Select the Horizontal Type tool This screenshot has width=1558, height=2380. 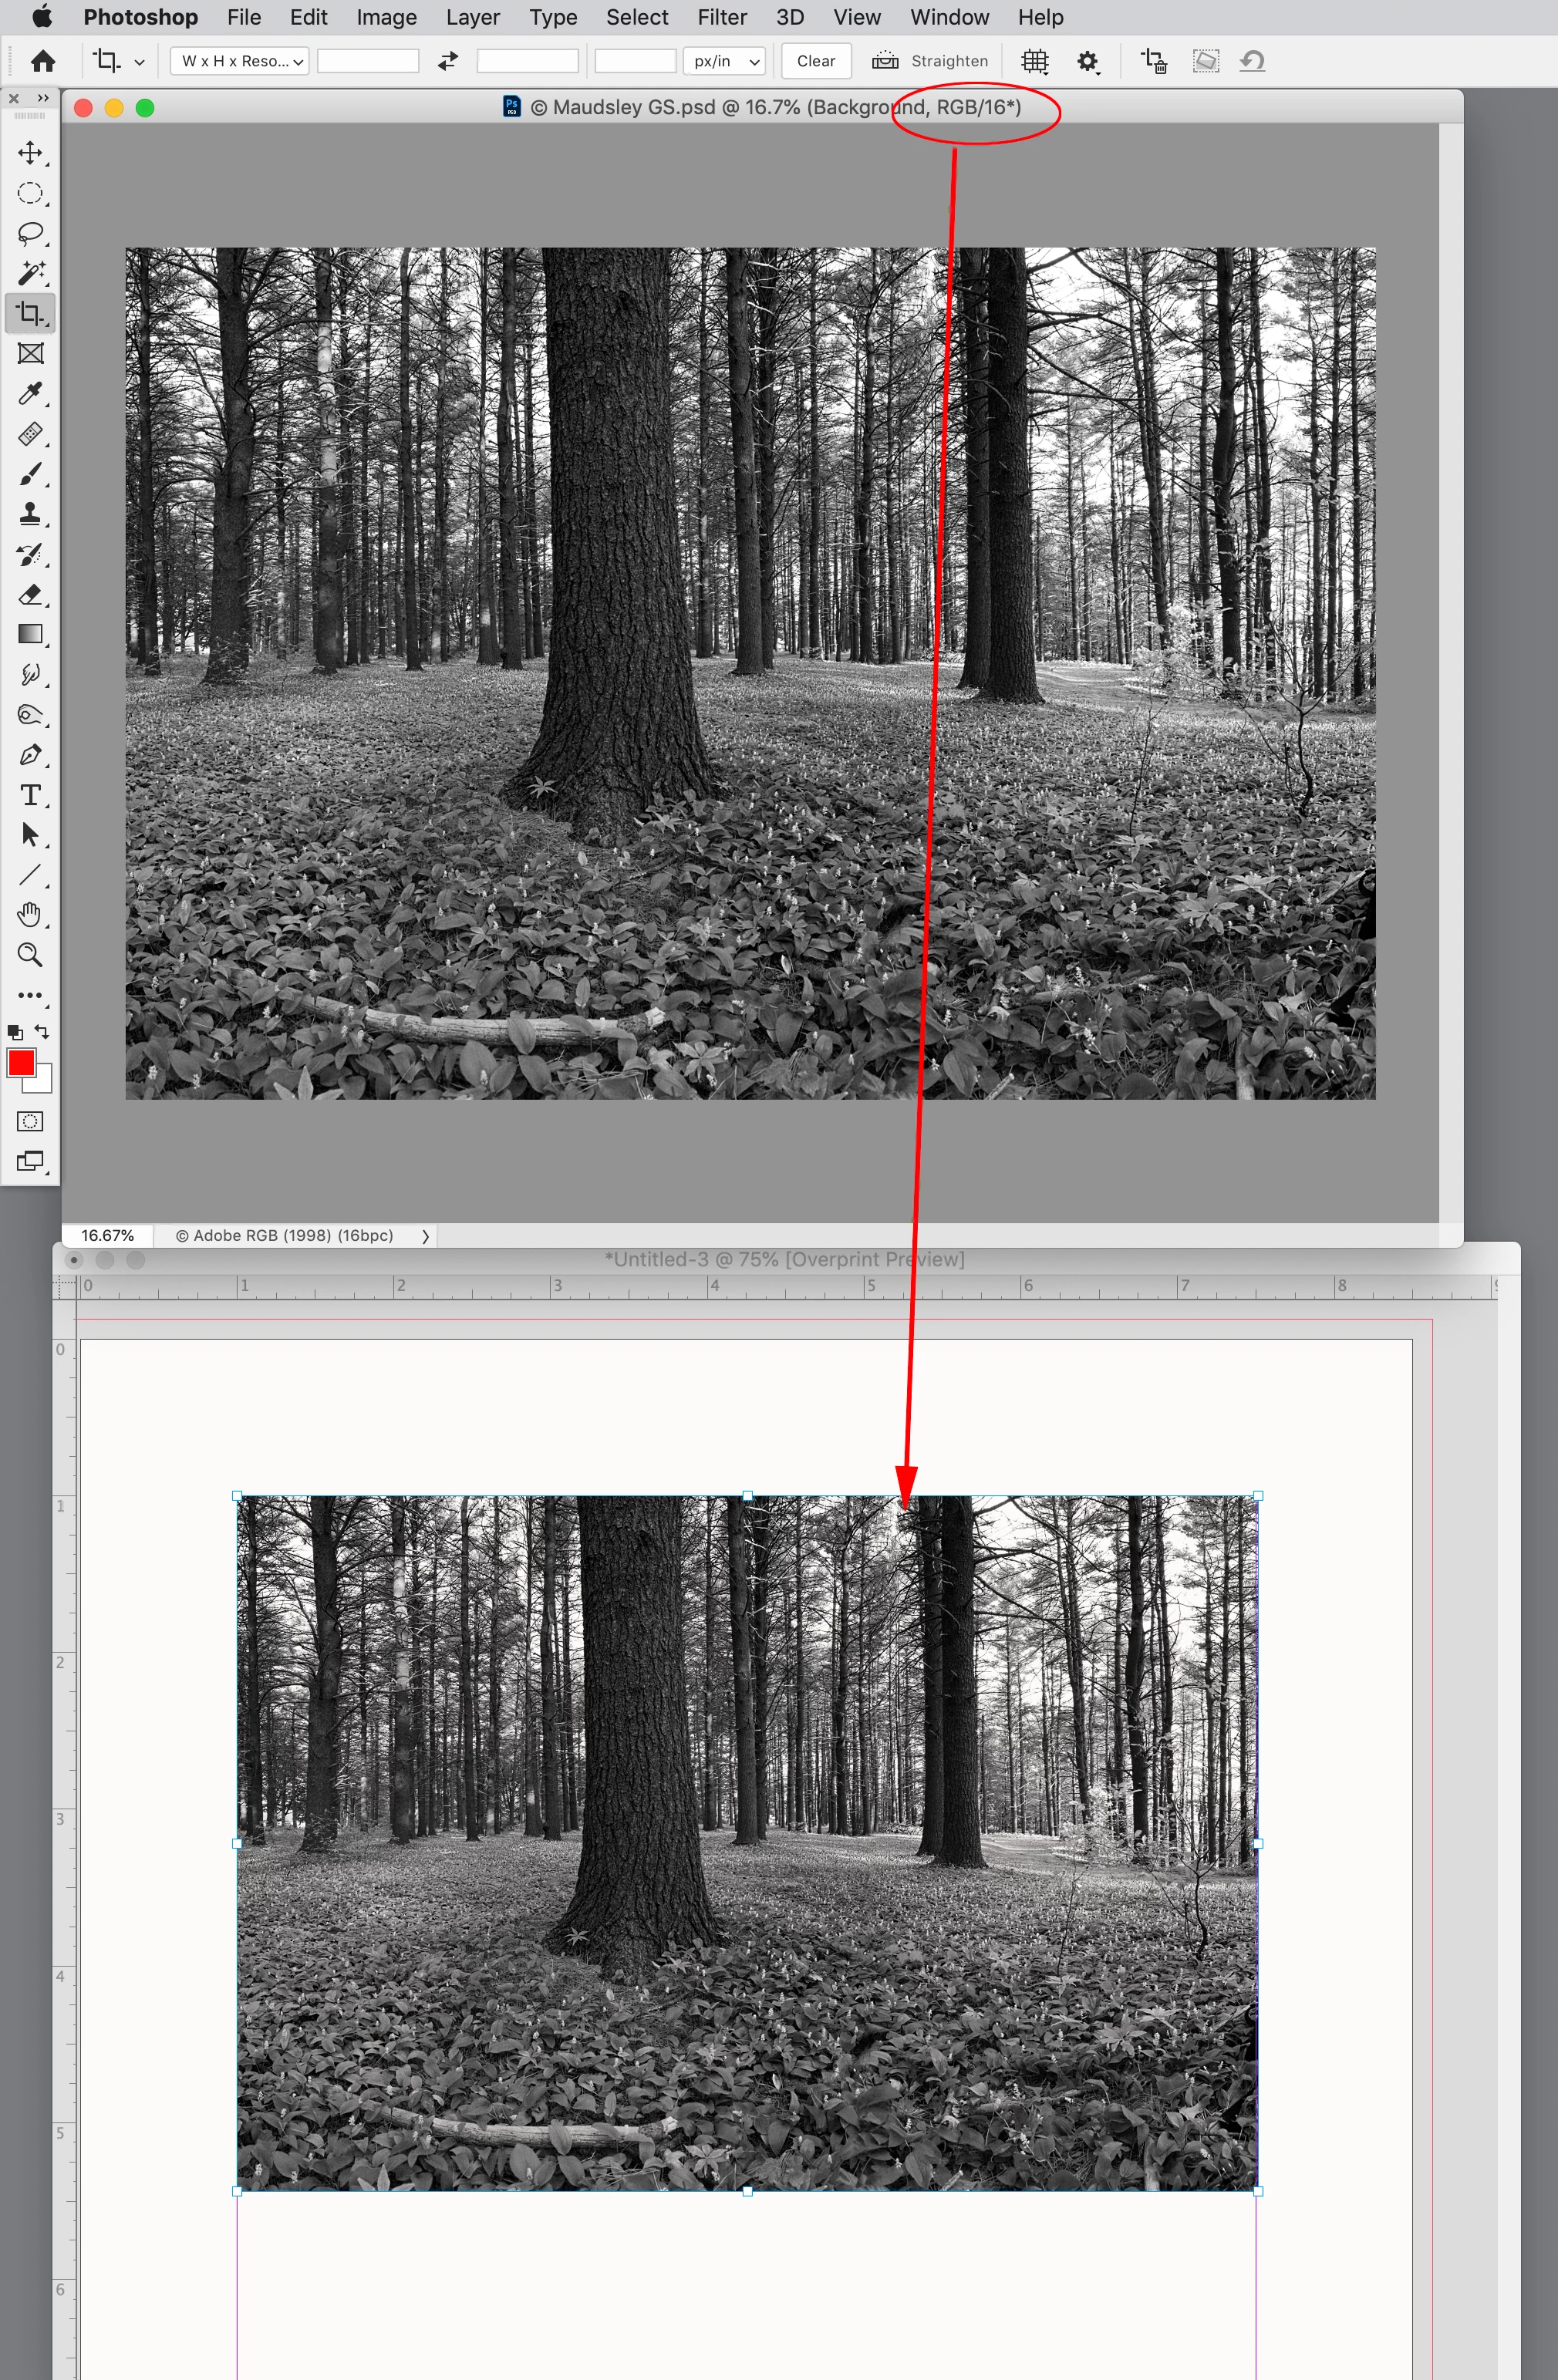(30, 795)
